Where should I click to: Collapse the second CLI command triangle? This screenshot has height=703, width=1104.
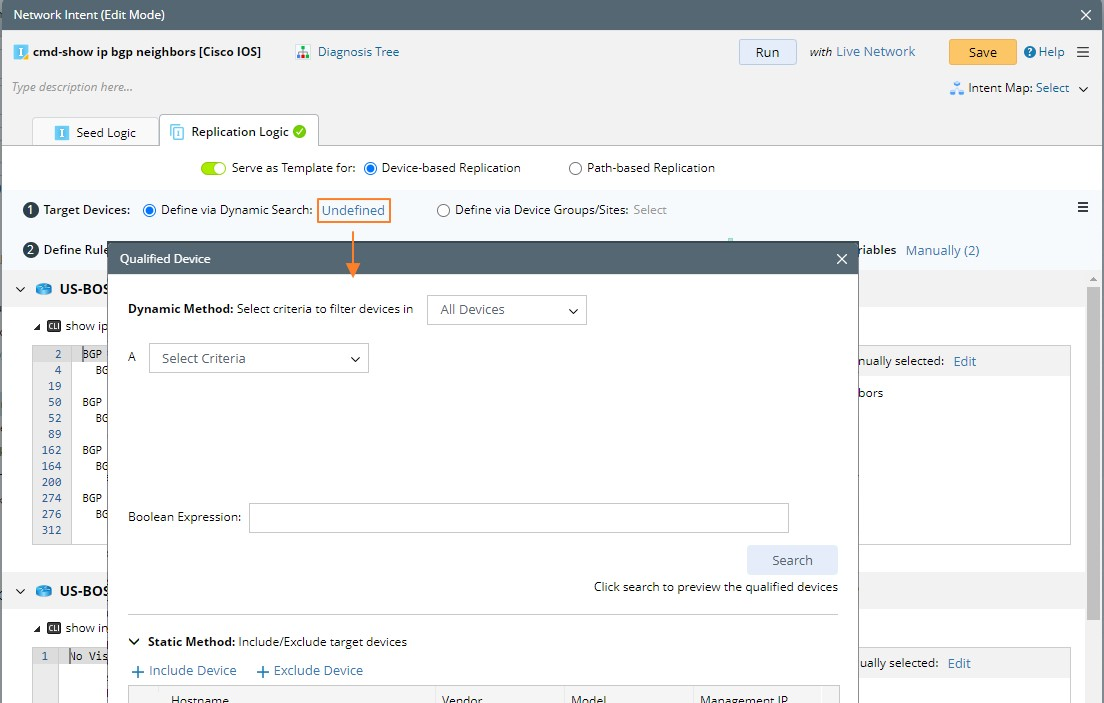(x=37, y=629)
